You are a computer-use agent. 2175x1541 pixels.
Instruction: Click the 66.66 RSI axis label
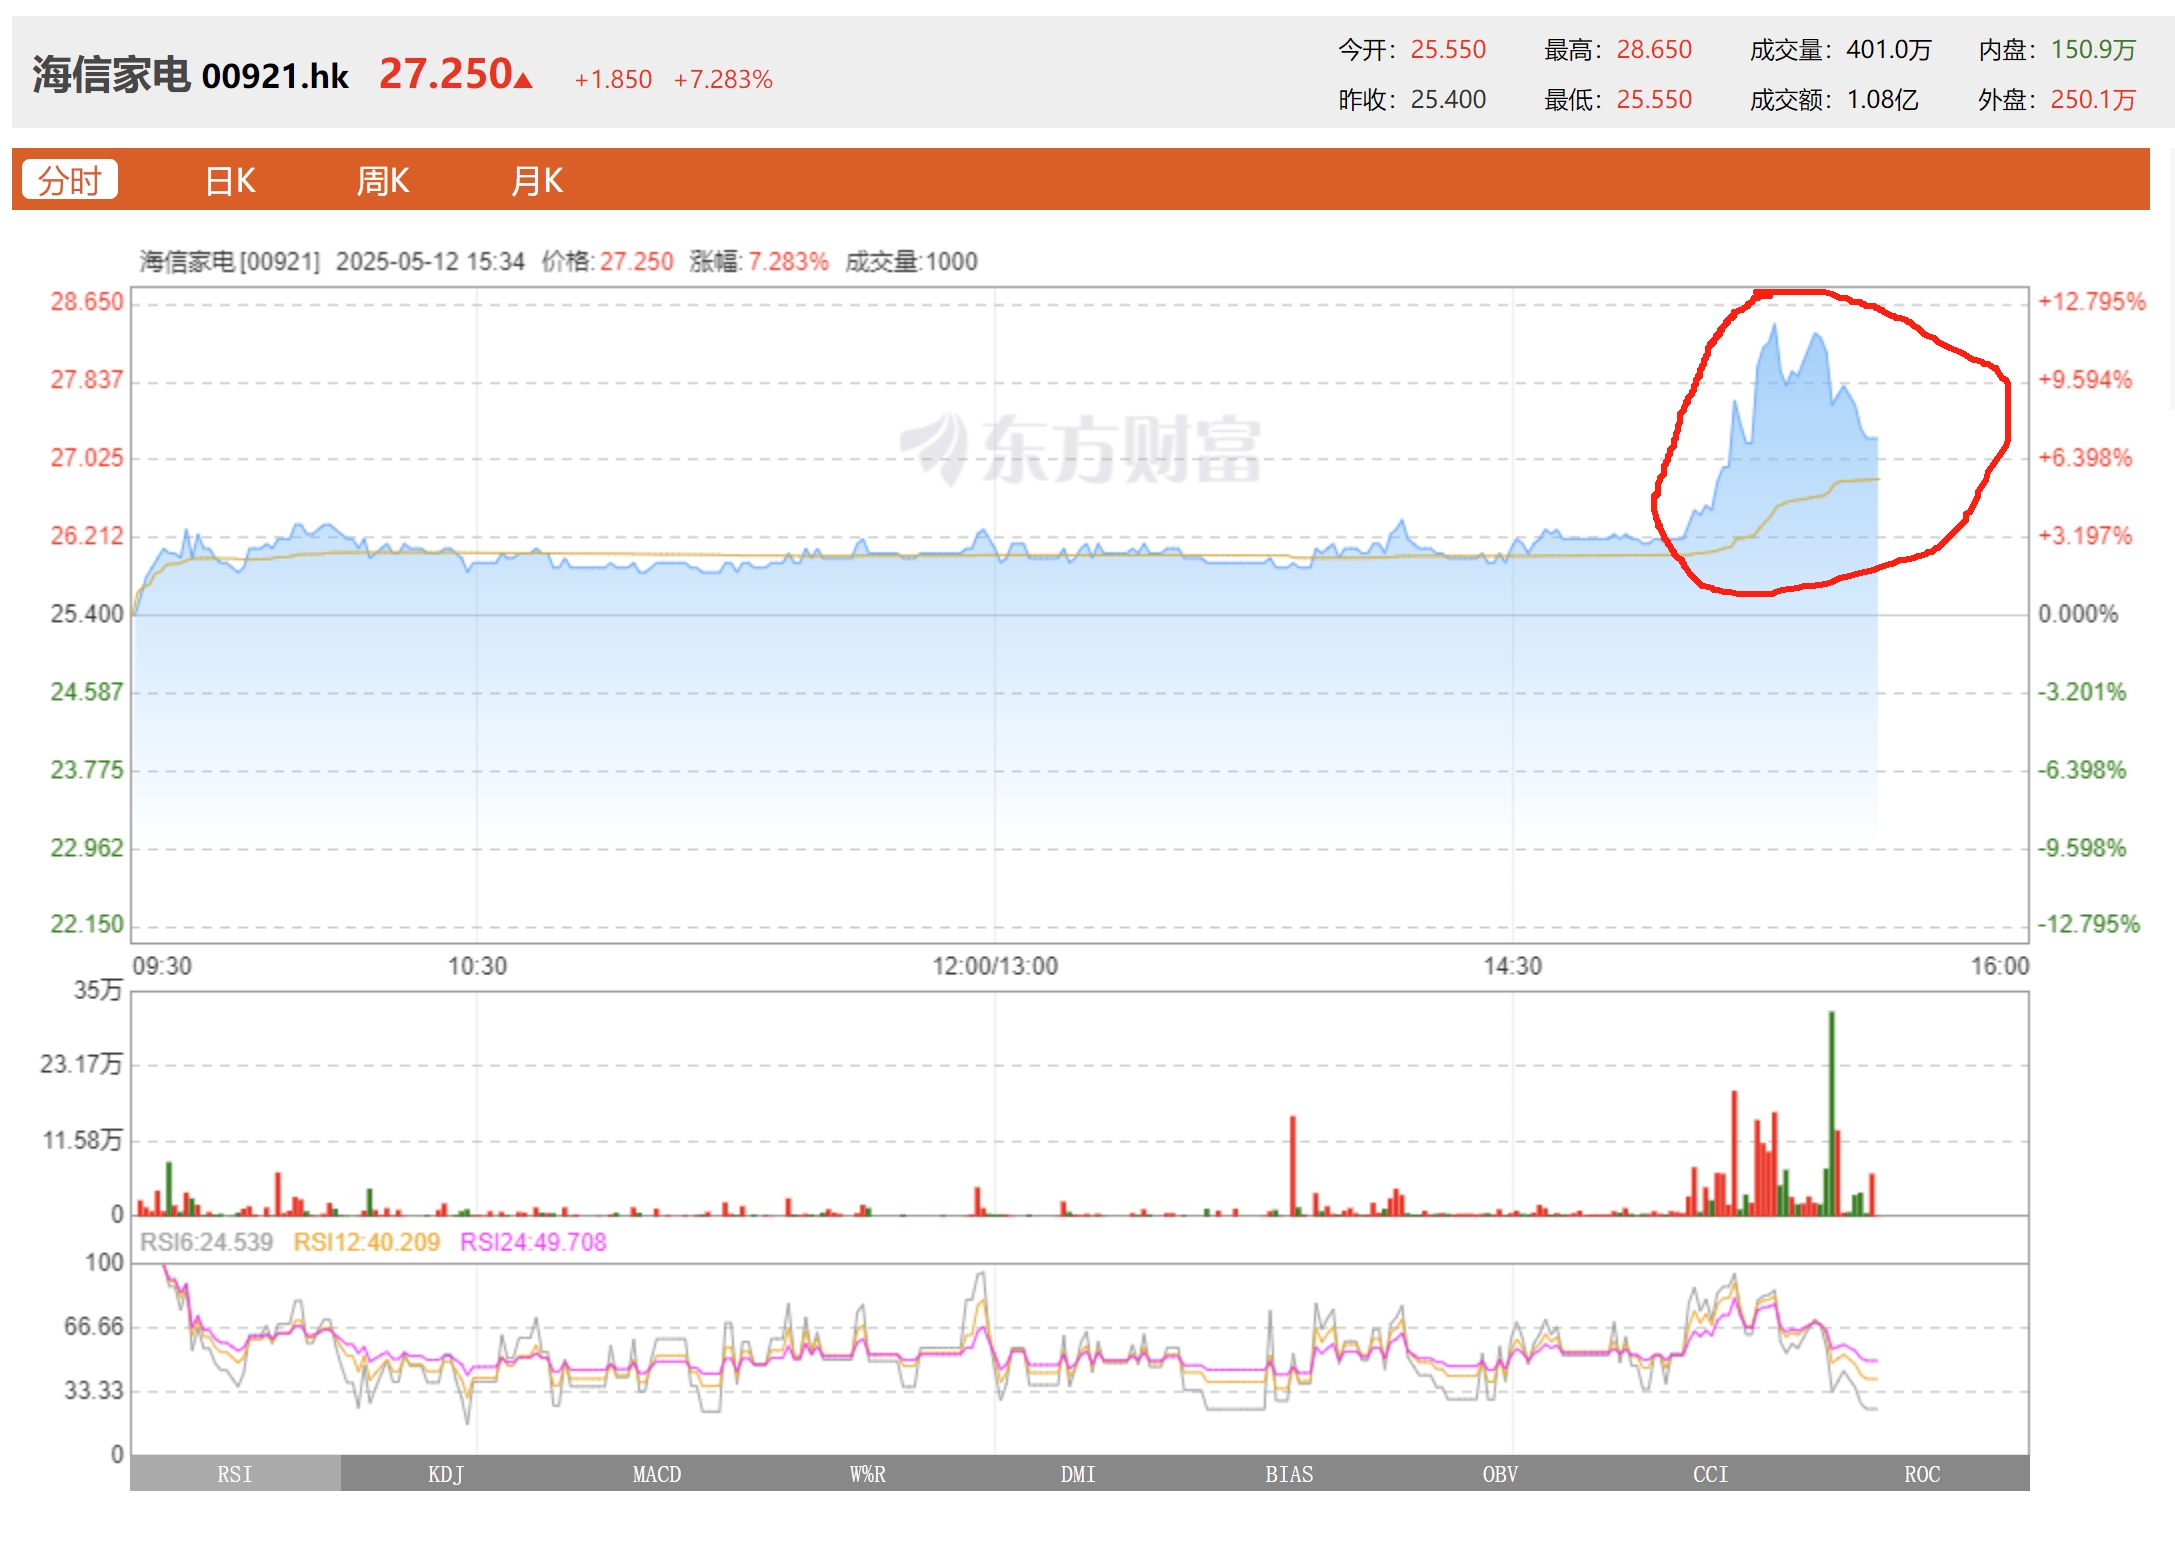click(x=94, y=1327)
